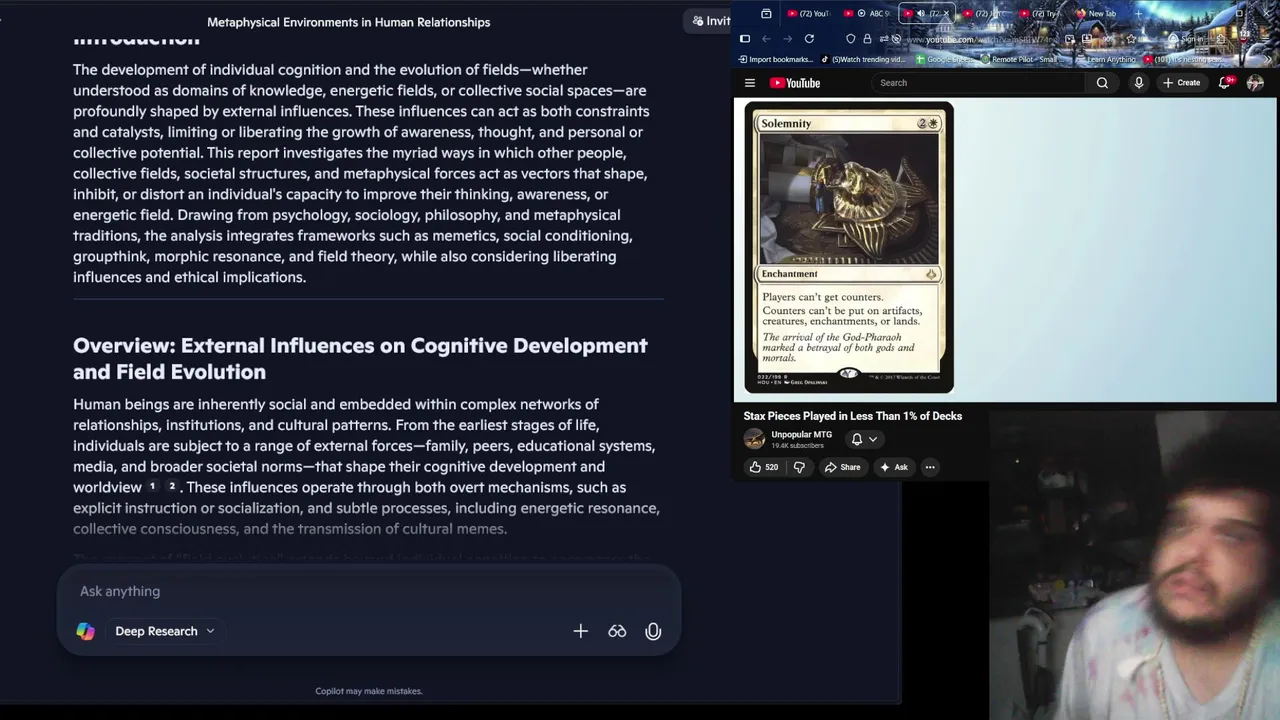1280x720 pixels.
Task: Click Sign in on browser toolbar
Action: (x=1184, y=39)
